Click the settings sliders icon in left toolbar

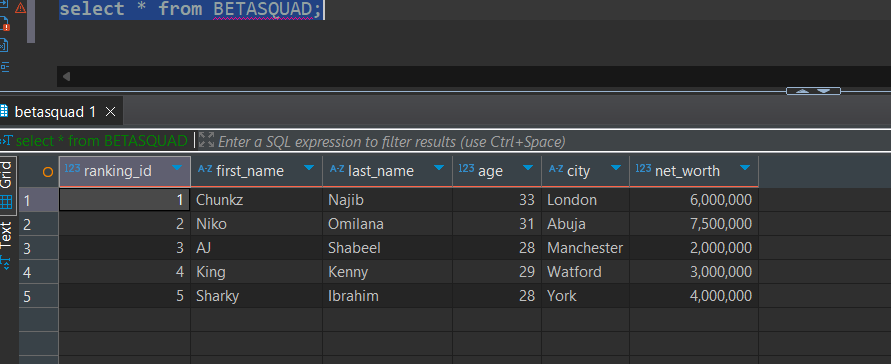pyautogui.click(x=4, y=66)
